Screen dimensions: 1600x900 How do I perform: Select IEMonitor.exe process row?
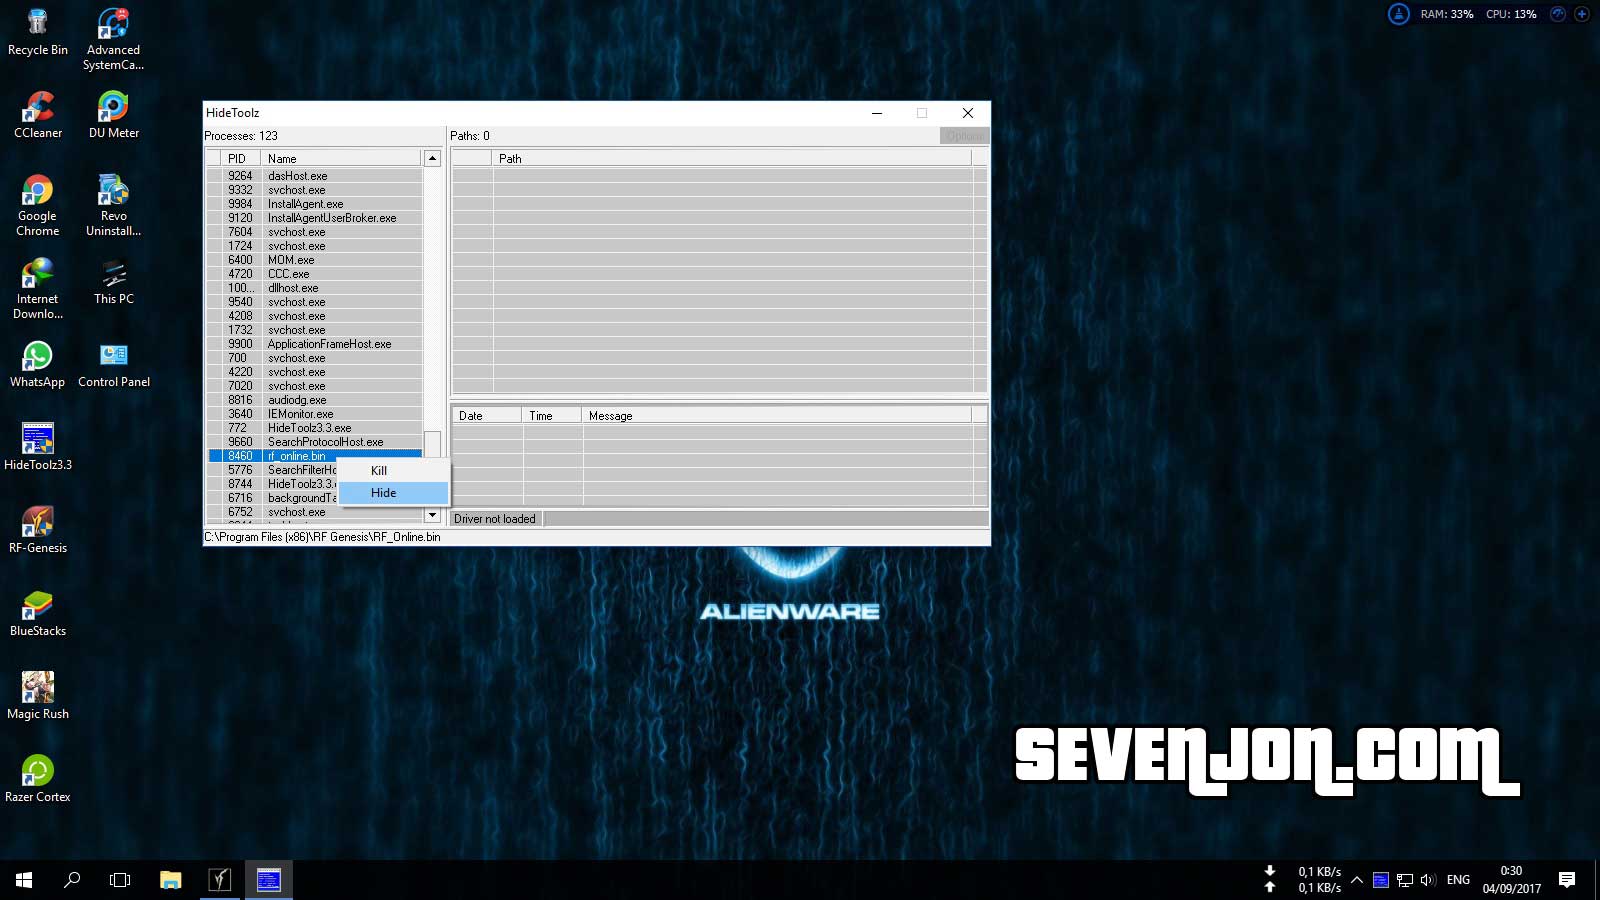click(x=315, y=414)
